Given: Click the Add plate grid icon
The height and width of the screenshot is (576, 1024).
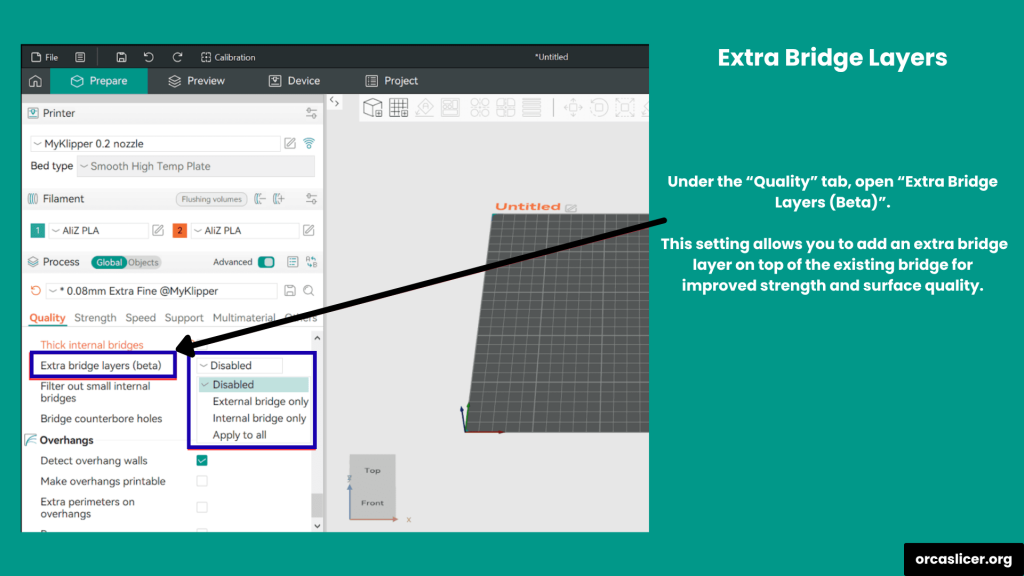Looking at the screenshot, I should click(398, 107).
